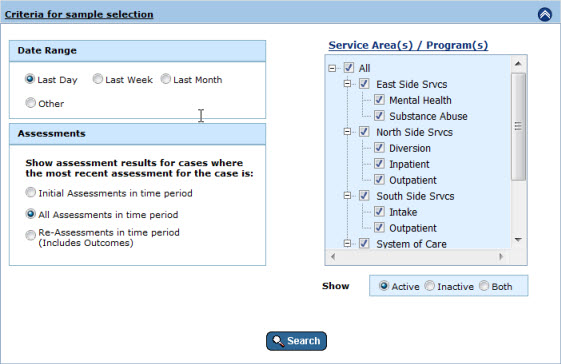The width and height of the screenshot is (561, 364).
Task: Open the Service Area(s) / Program(s) link
Action: tap(408, 45)
